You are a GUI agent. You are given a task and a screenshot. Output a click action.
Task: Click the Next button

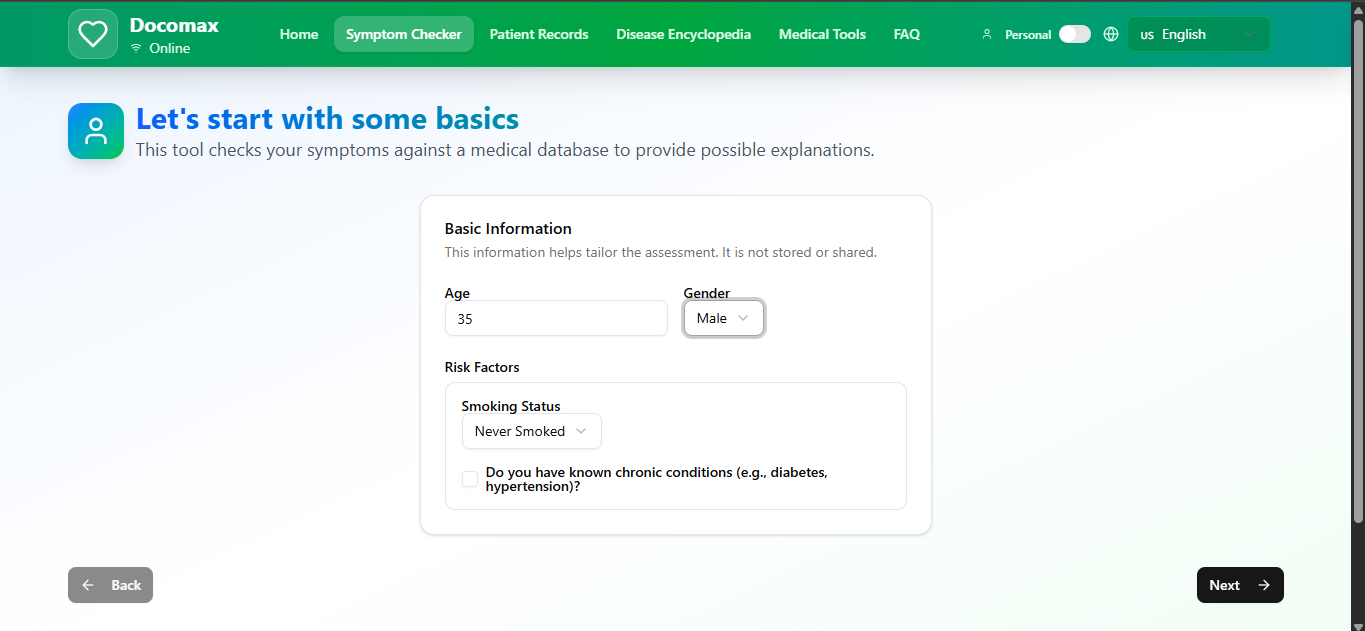tap(1240, 585)
